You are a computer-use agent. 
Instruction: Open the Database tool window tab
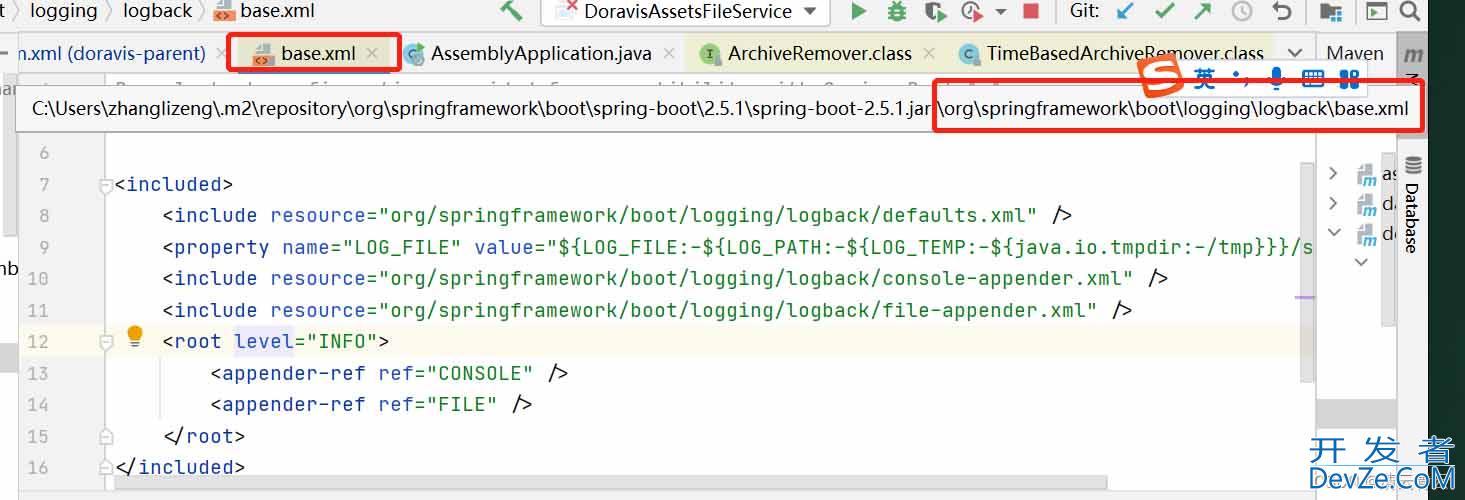pyautogui.click(x=1412, y=205)
